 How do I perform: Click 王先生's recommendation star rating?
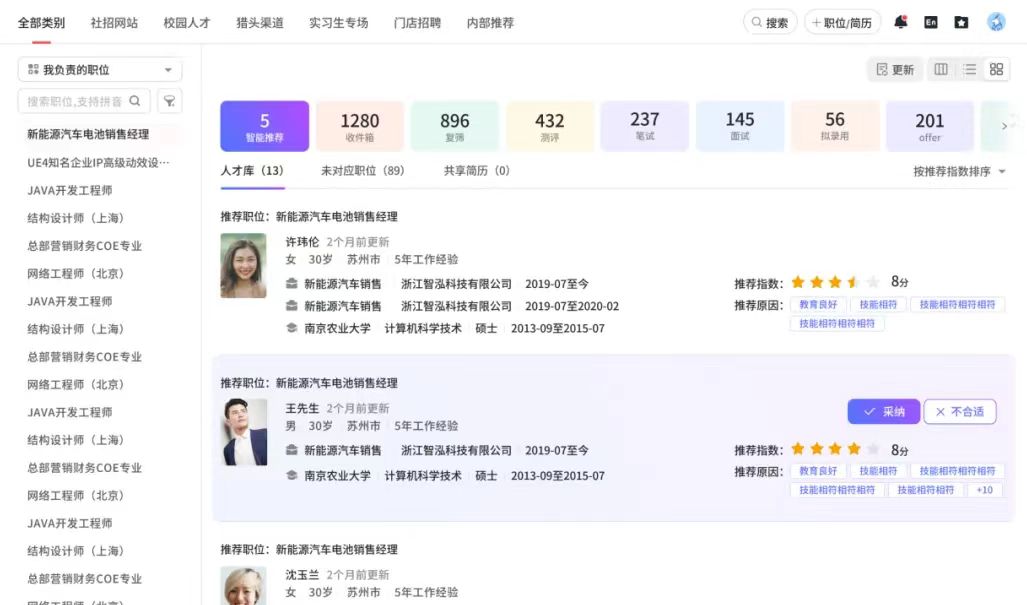click(835, 449)
